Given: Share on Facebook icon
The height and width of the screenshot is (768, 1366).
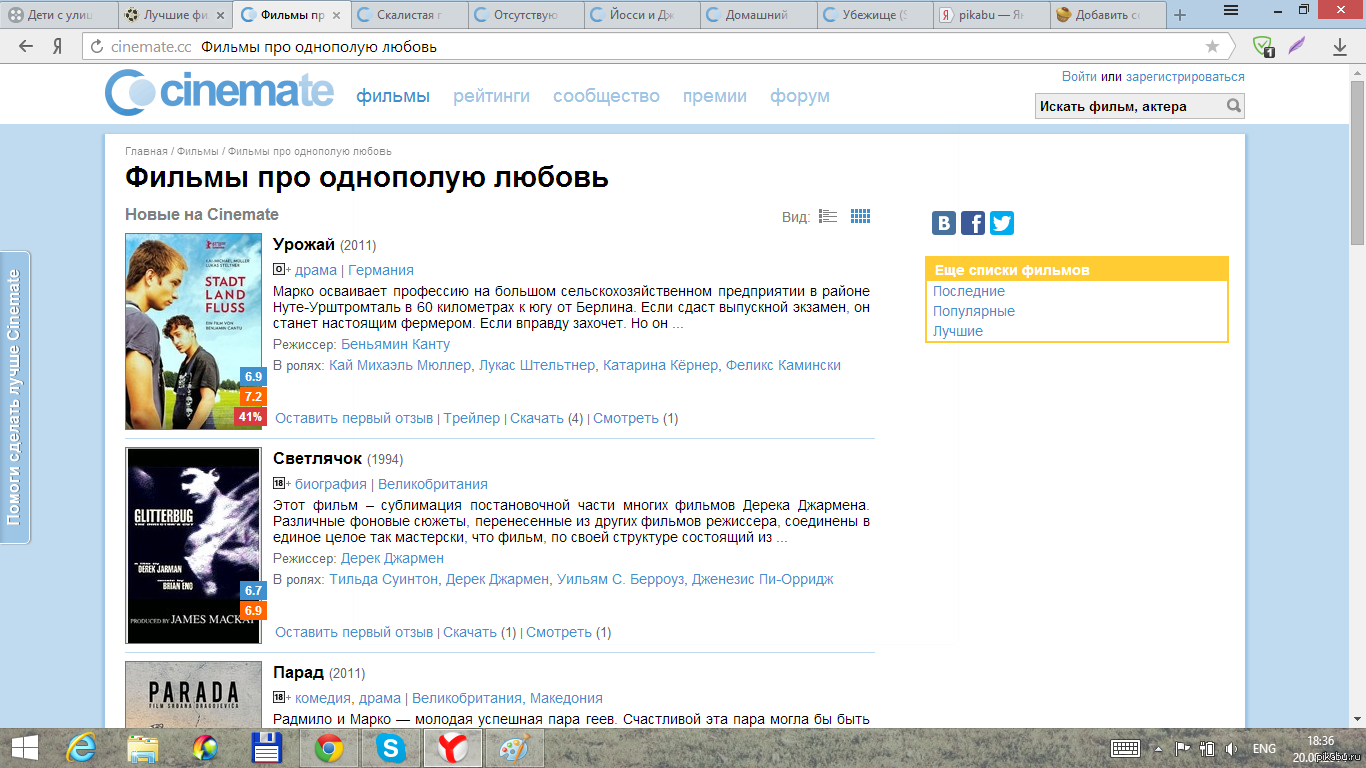Looking at the screenshot, I should point(973,223).
